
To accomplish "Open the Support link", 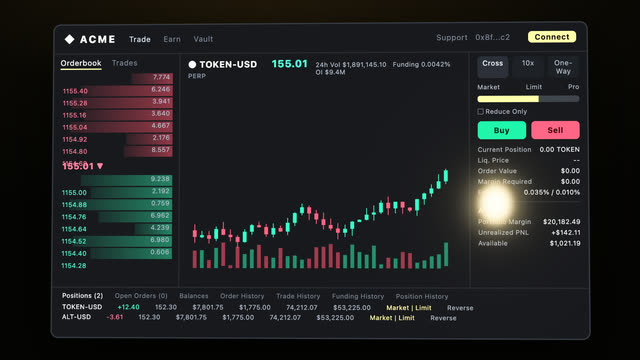I will [452, 38].
